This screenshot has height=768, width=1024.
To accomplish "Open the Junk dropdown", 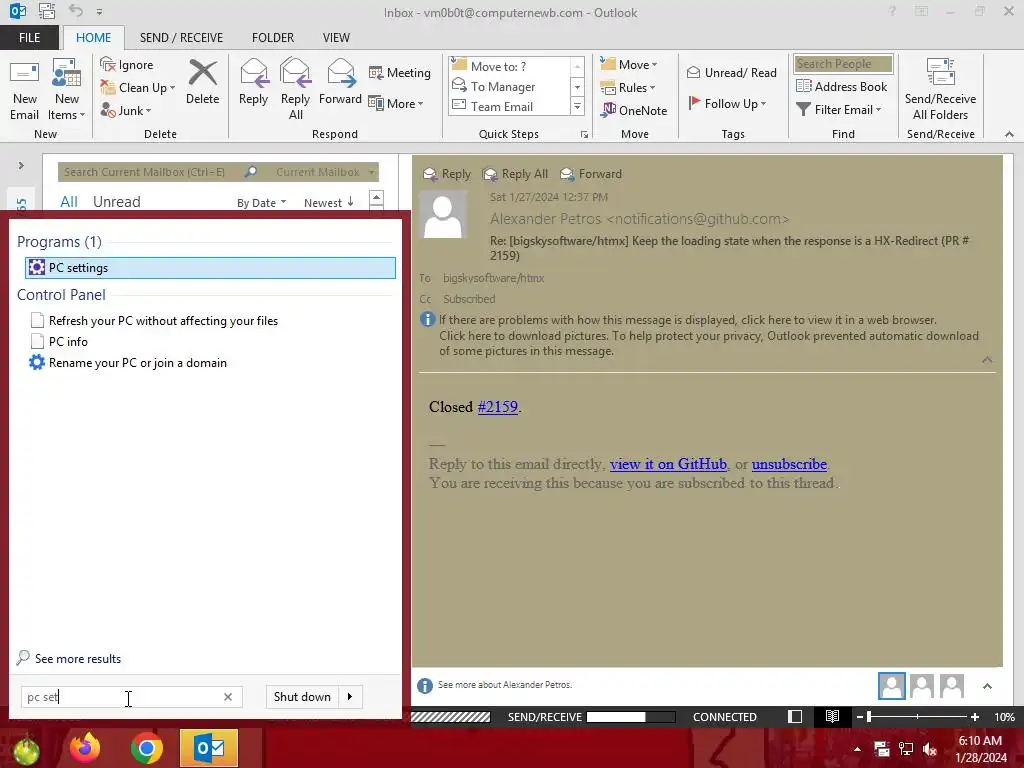I will [125, 110].
